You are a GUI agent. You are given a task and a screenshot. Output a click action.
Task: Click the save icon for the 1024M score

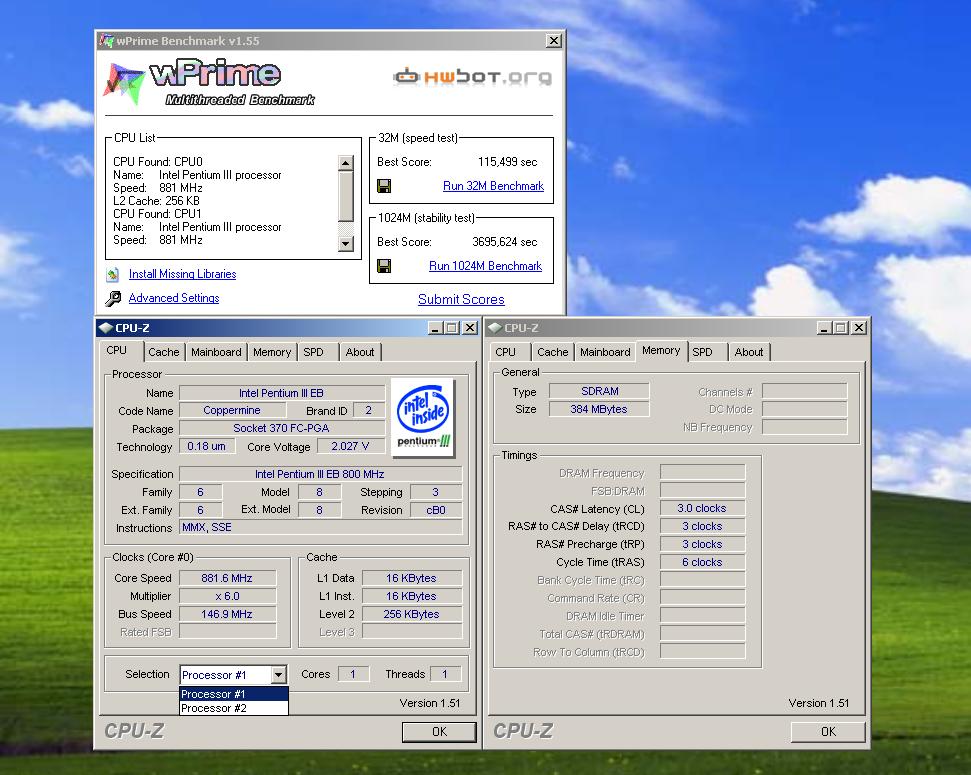pos(384,266)
